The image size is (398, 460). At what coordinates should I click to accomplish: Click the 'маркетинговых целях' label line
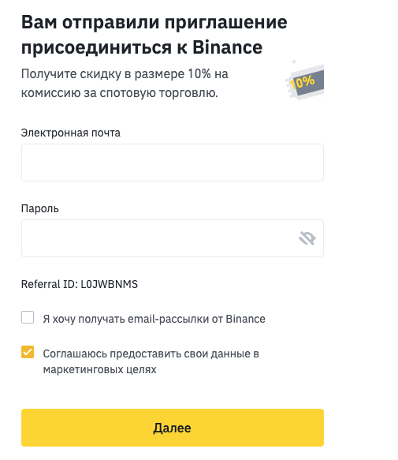(100, 369)
